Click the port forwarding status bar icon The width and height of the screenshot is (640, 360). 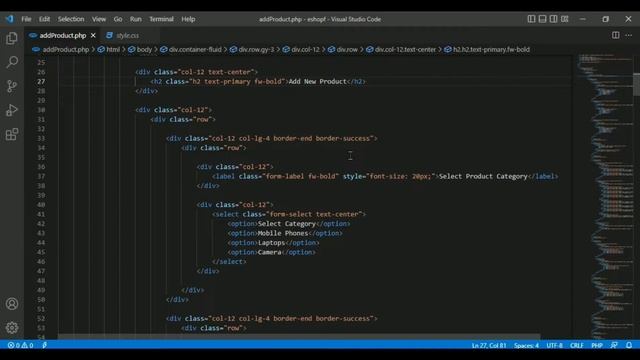pos(44,345)
